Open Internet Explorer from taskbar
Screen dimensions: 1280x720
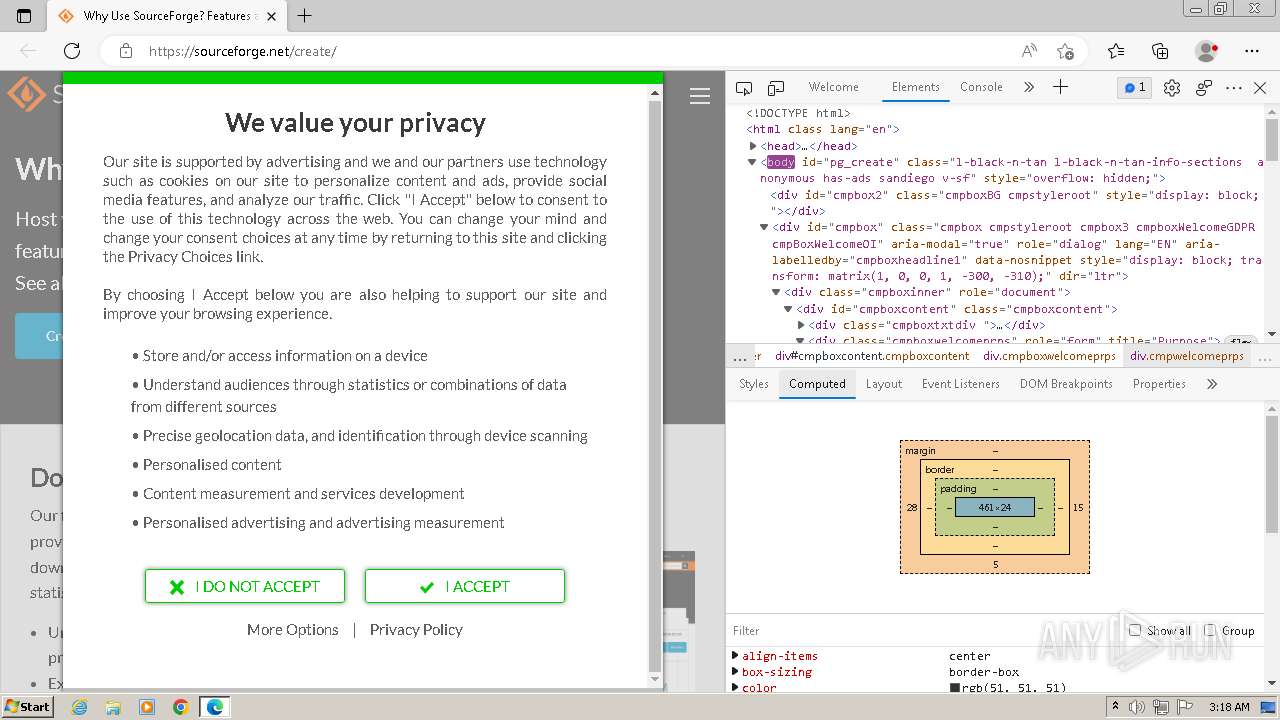click(79, 707)
